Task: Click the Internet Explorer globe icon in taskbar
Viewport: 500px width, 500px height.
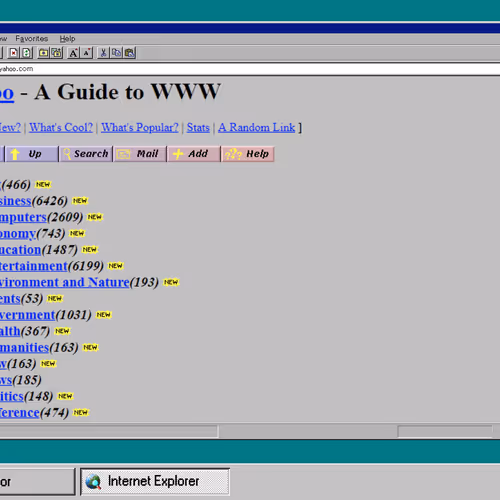Action: [x=93, y=482]
